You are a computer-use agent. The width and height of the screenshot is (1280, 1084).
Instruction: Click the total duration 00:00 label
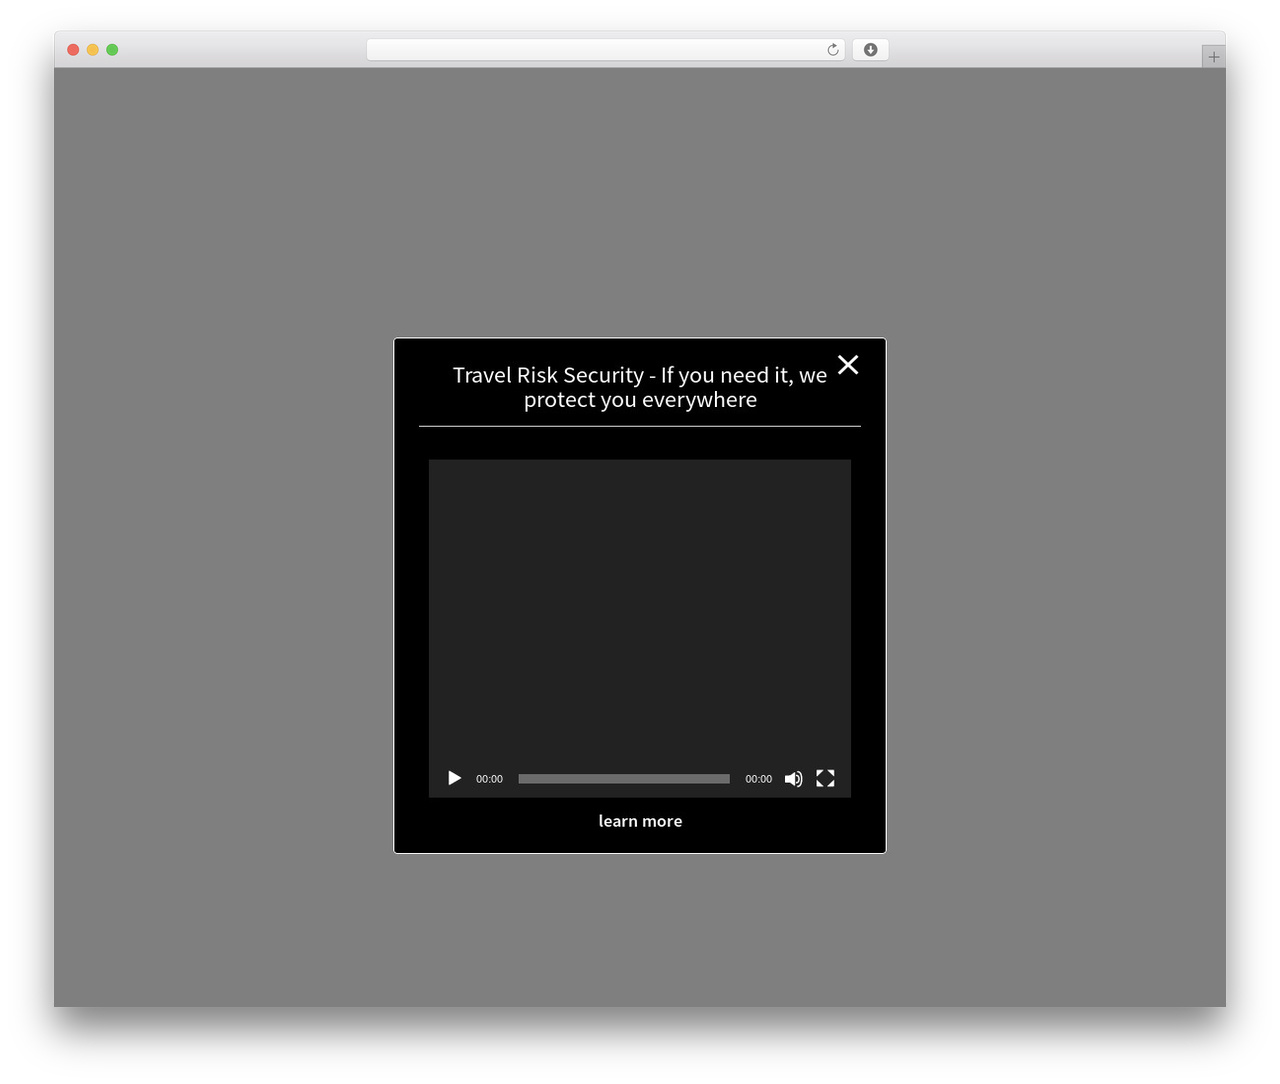[758, 779]
